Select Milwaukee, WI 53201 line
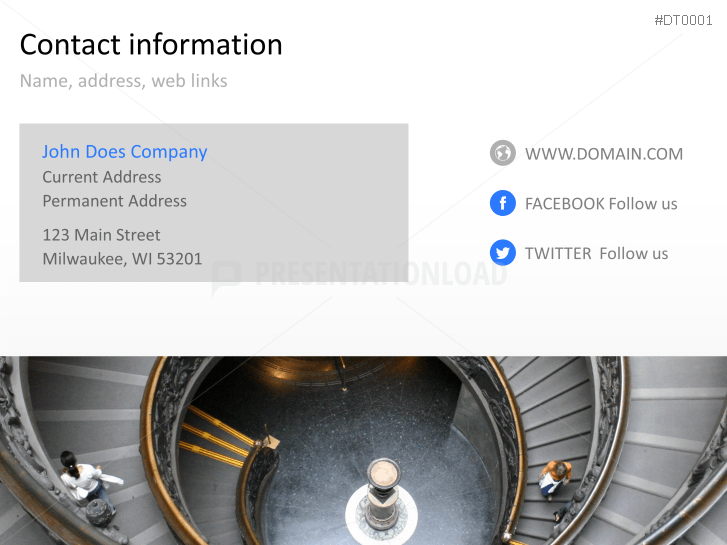The image size is (727, 545). [122, 259]
